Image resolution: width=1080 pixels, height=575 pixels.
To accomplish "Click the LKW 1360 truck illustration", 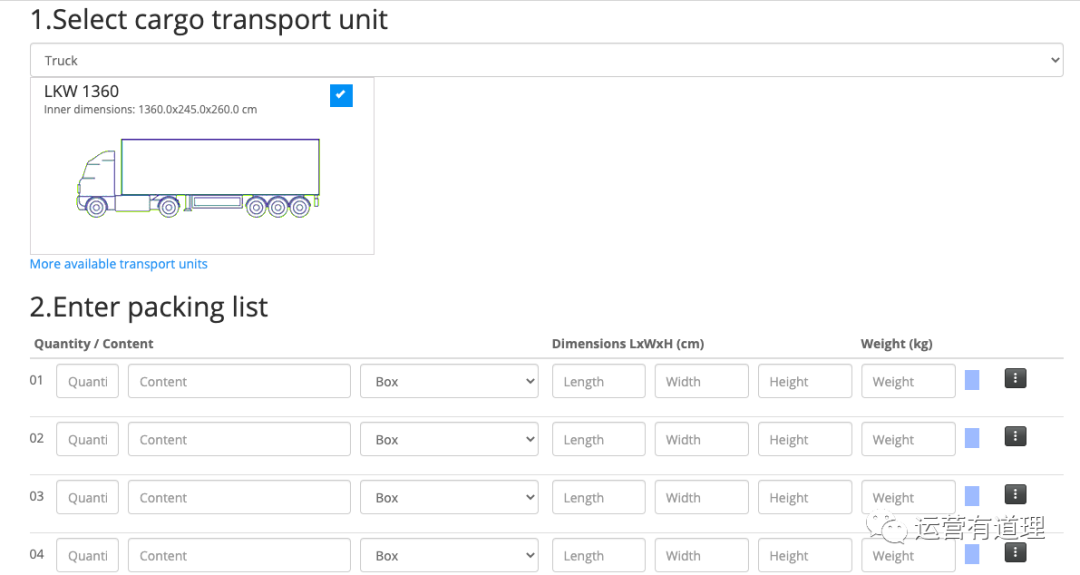I will [198, 178].
